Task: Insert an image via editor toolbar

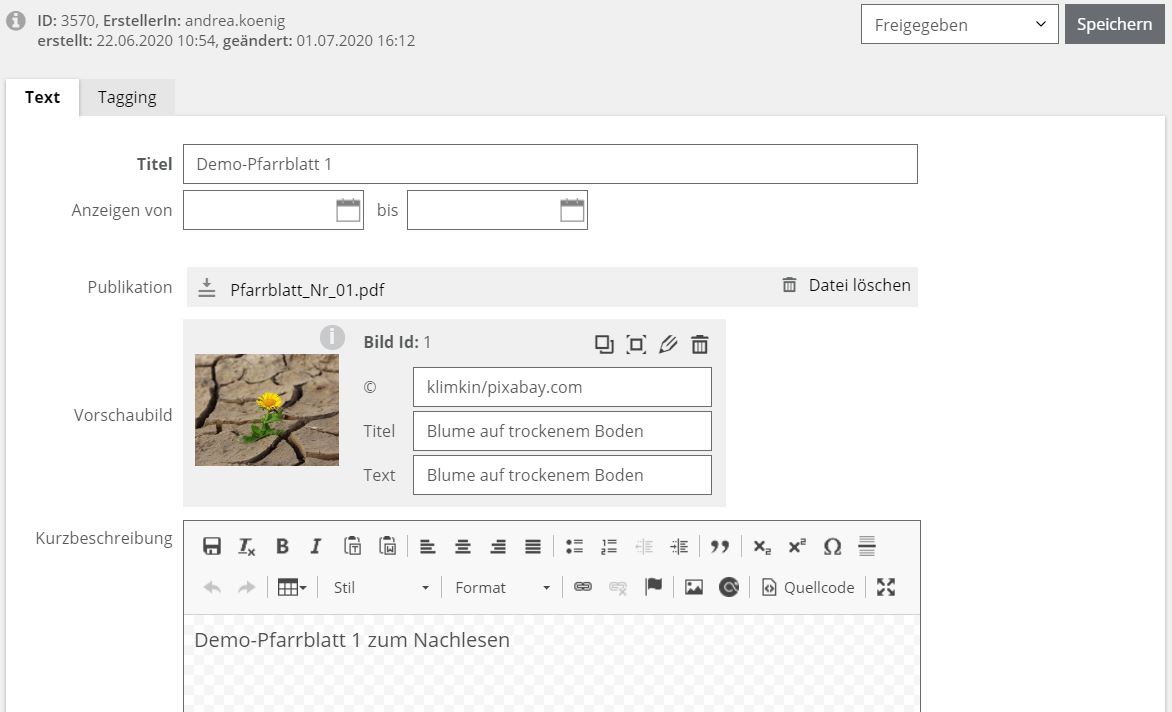Action: [x=693, y=588]
